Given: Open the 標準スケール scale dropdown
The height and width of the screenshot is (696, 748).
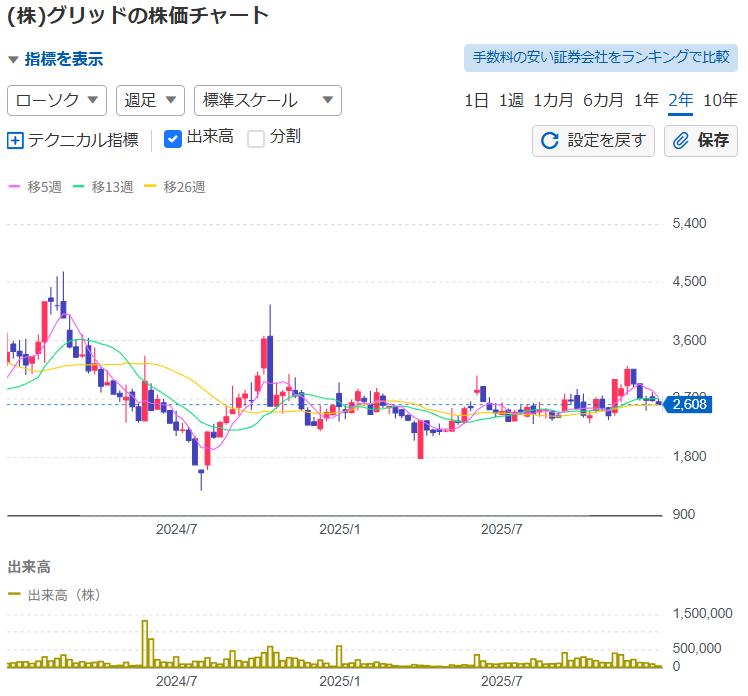Looking at the screenshot, I should 267,100.
